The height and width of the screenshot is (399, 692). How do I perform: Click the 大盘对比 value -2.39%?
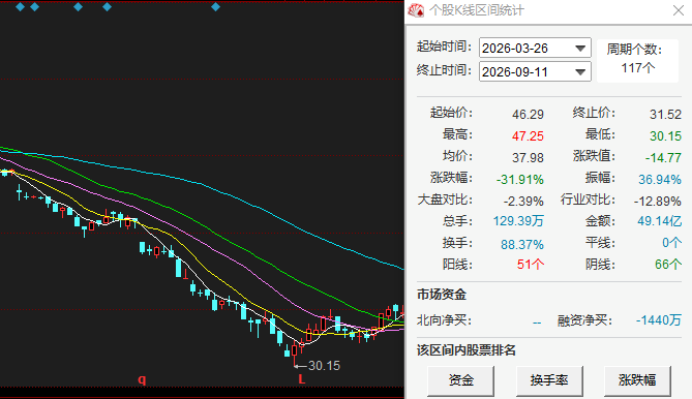tap(523, 201)
